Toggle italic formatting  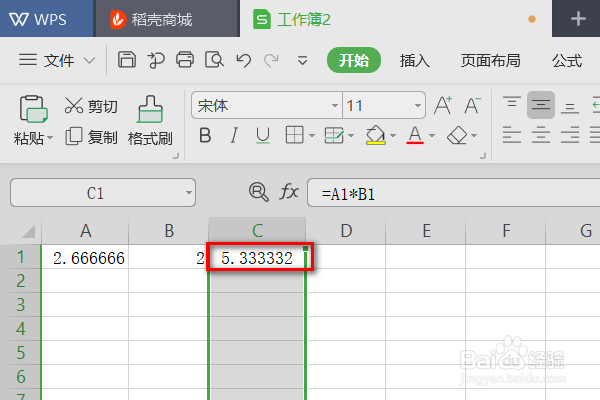click(234, 135)
